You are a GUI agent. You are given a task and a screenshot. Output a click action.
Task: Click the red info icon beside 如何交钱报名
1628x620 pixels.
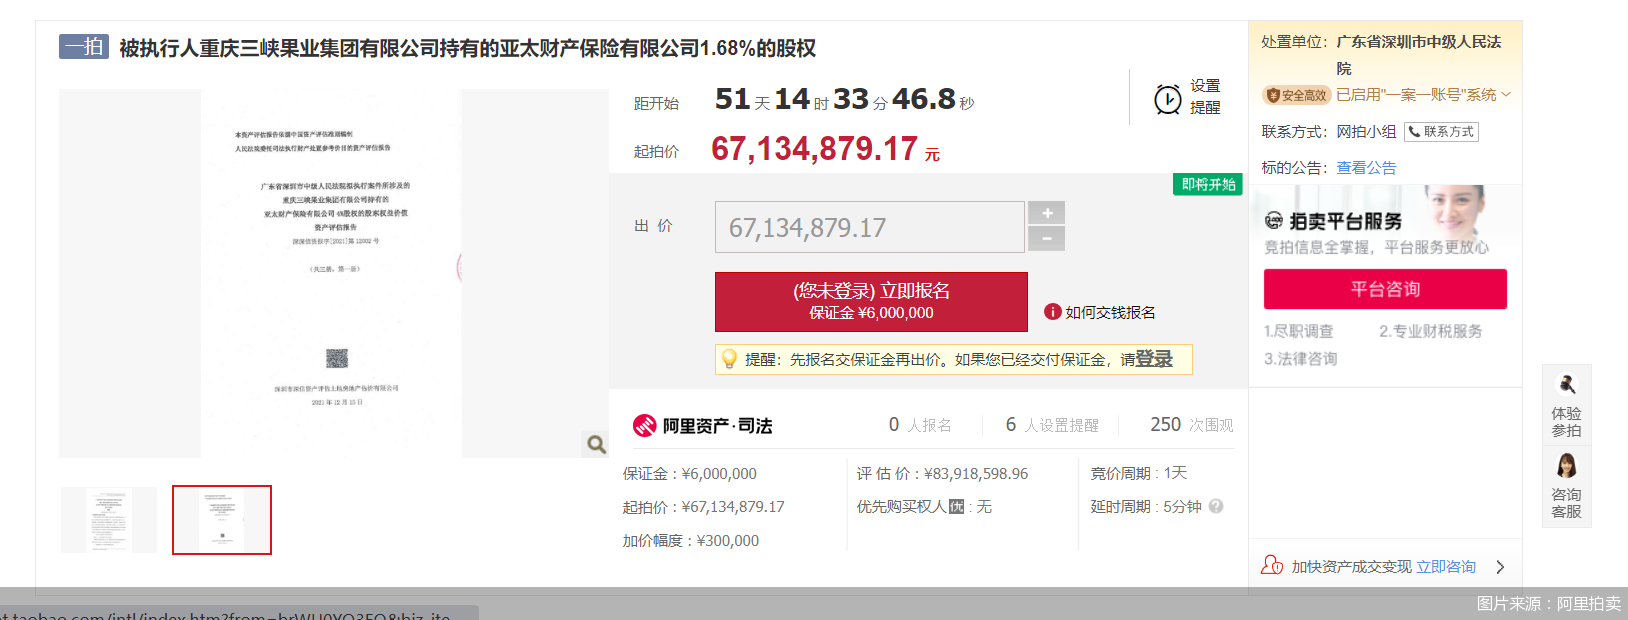(x=1052, y=312)
